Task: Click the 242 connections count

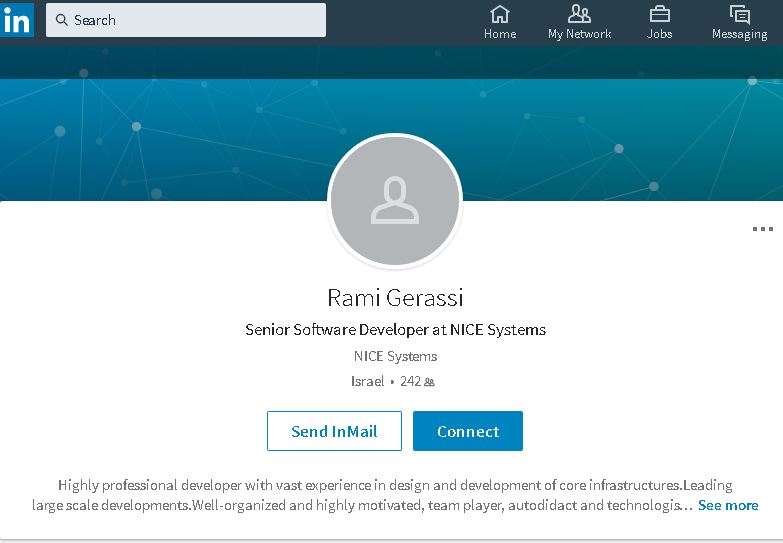Action: click(x=410, y=381)
